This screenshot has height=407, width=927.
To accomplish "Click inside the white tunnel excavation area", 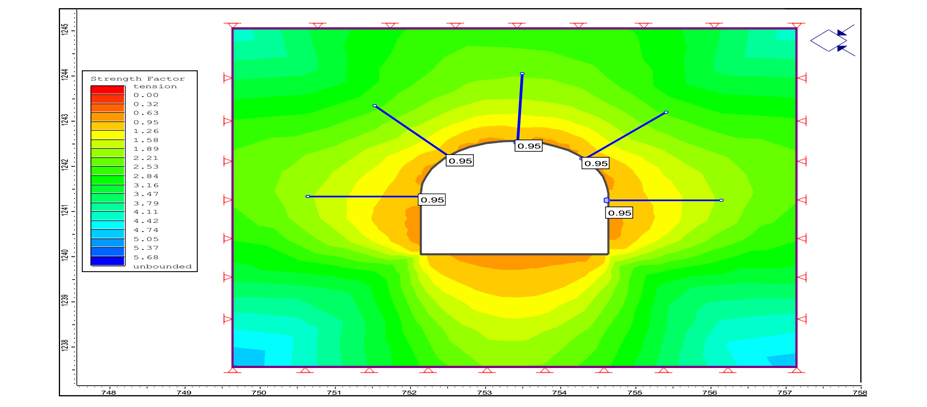I will [513, 210].
